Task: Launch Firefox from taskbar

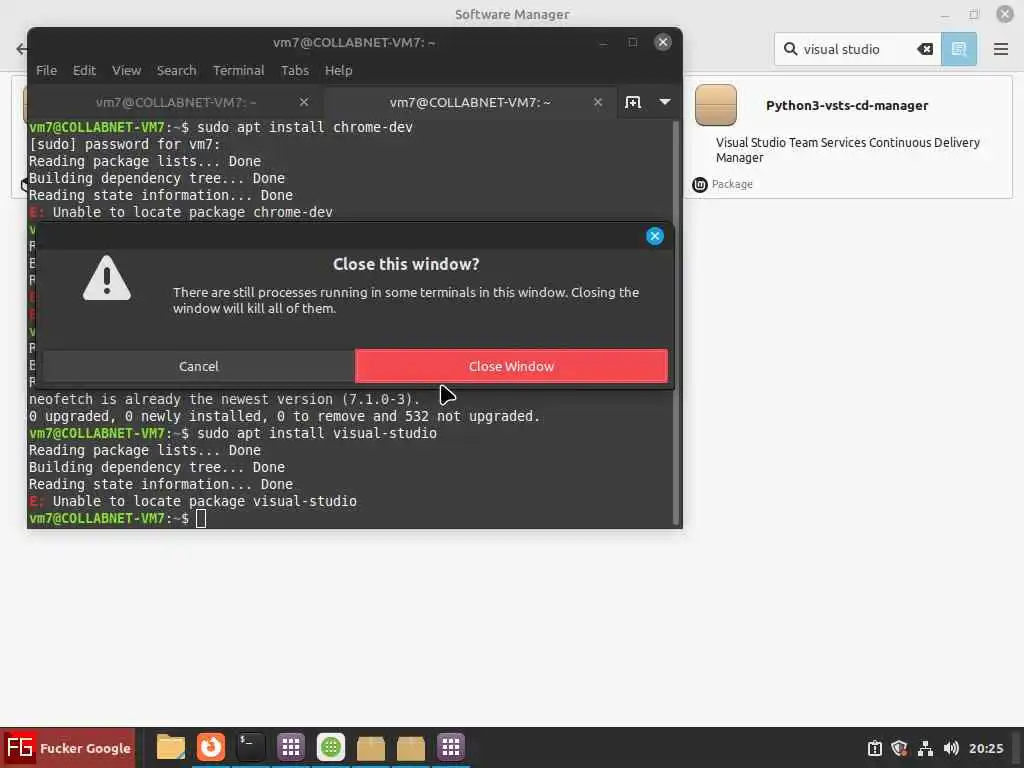Action: click(211, 747)
